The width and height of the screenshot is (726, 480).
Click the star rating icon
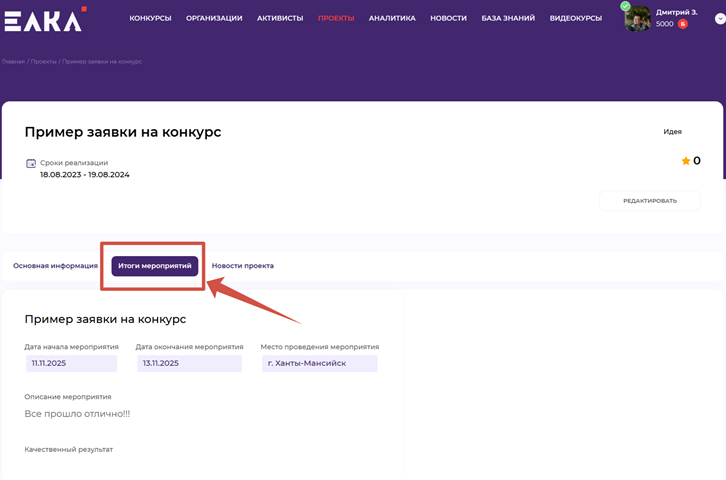pos(686,161)
